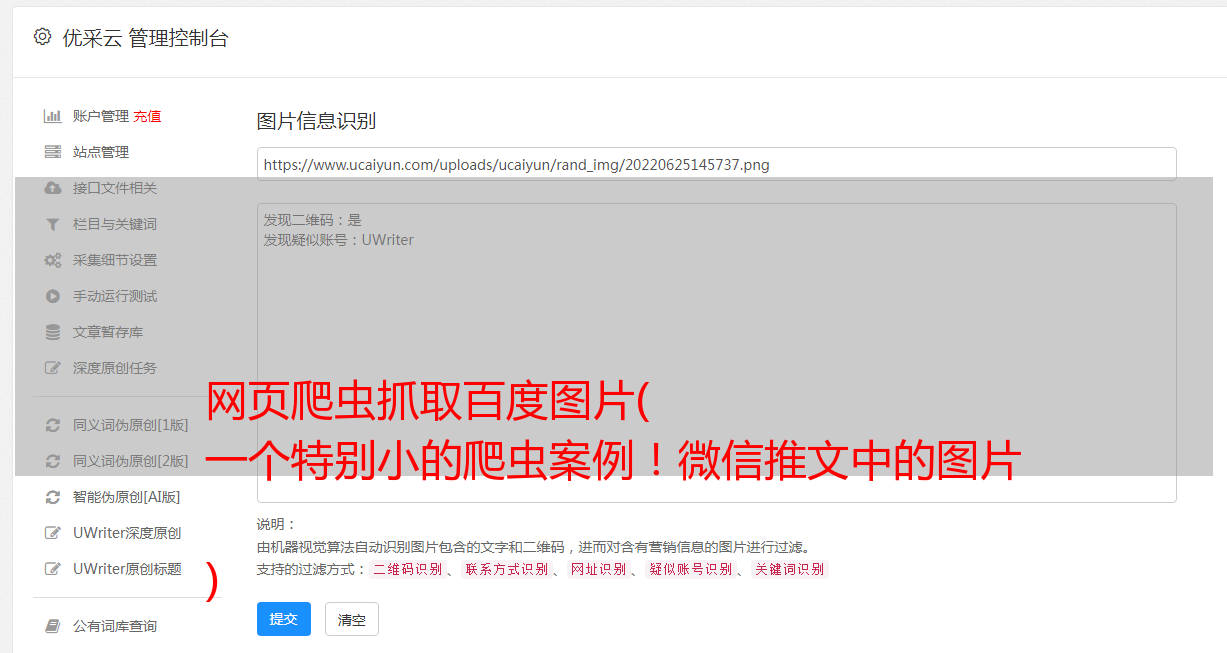Viewport: 1227px width, 653px height.
Task: Click the 联系方式识别 tag
Action: [506, 569]
